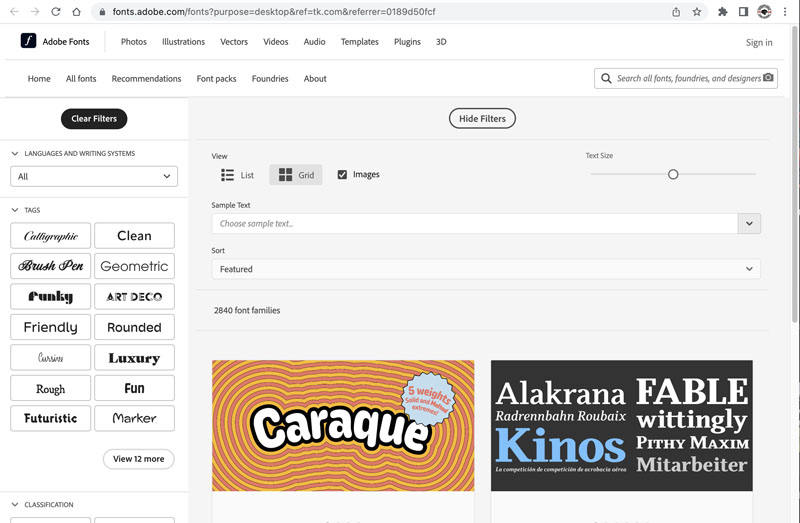The width and height of the screenshot is (800, 523).
Task: Open the Videos menu item
Action: [x=276, y=42]
